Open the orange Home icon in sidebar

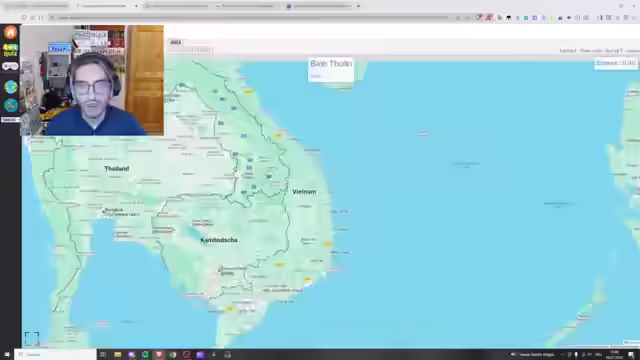pyautogui.click(x=11, y=32)
